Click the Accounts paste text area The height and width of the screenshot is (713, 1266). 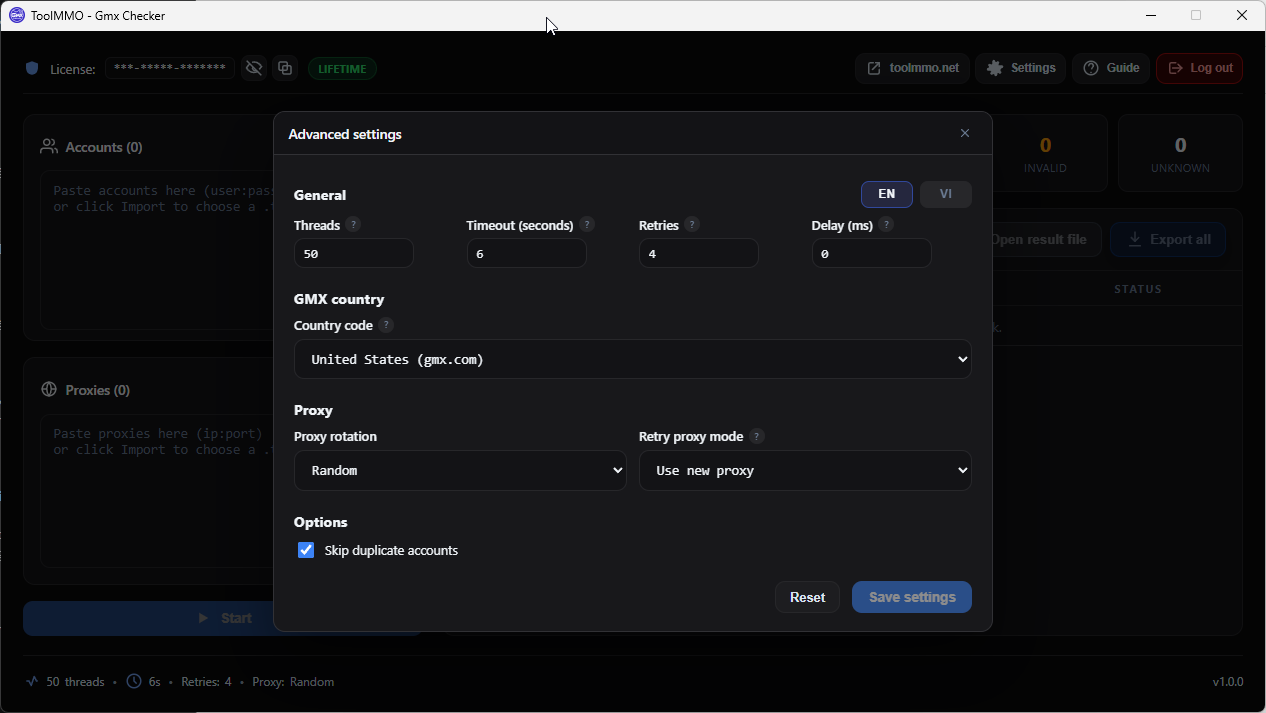pyautogui.click(x=157, y=250)
